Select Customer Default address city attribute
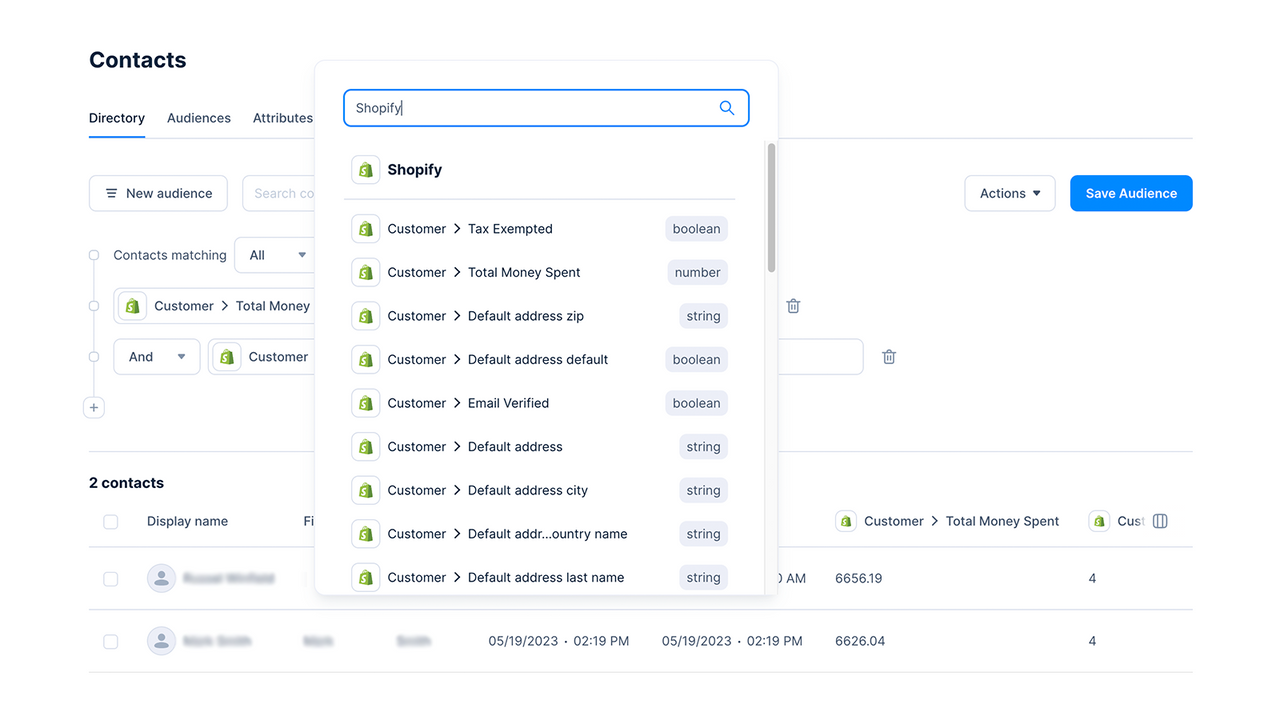Viewport: 1280px width, 720px height. point(540,490)
